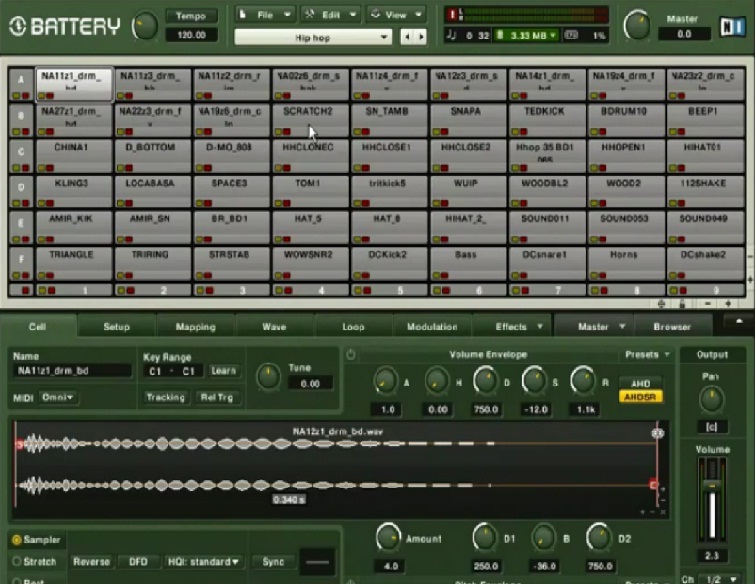The height and width of the screenshot is (586, 756).
Task: Select the Stretch mode radio button
Action: tap(17, 562)
